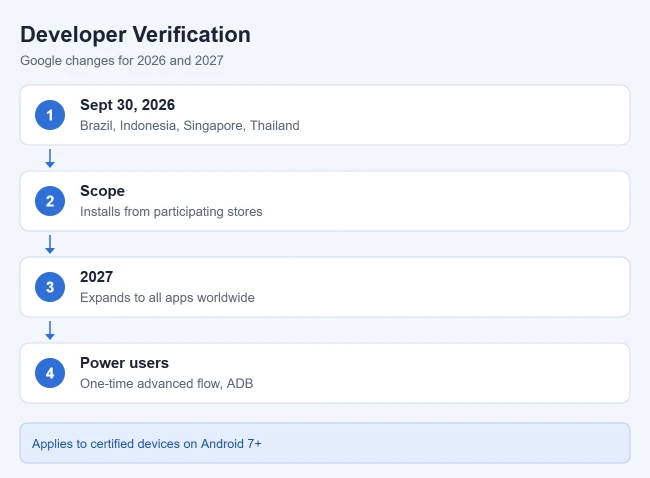Click the 'Power users' card title
650x478 pixels.
pyautogui.click(x=124, y=363)
